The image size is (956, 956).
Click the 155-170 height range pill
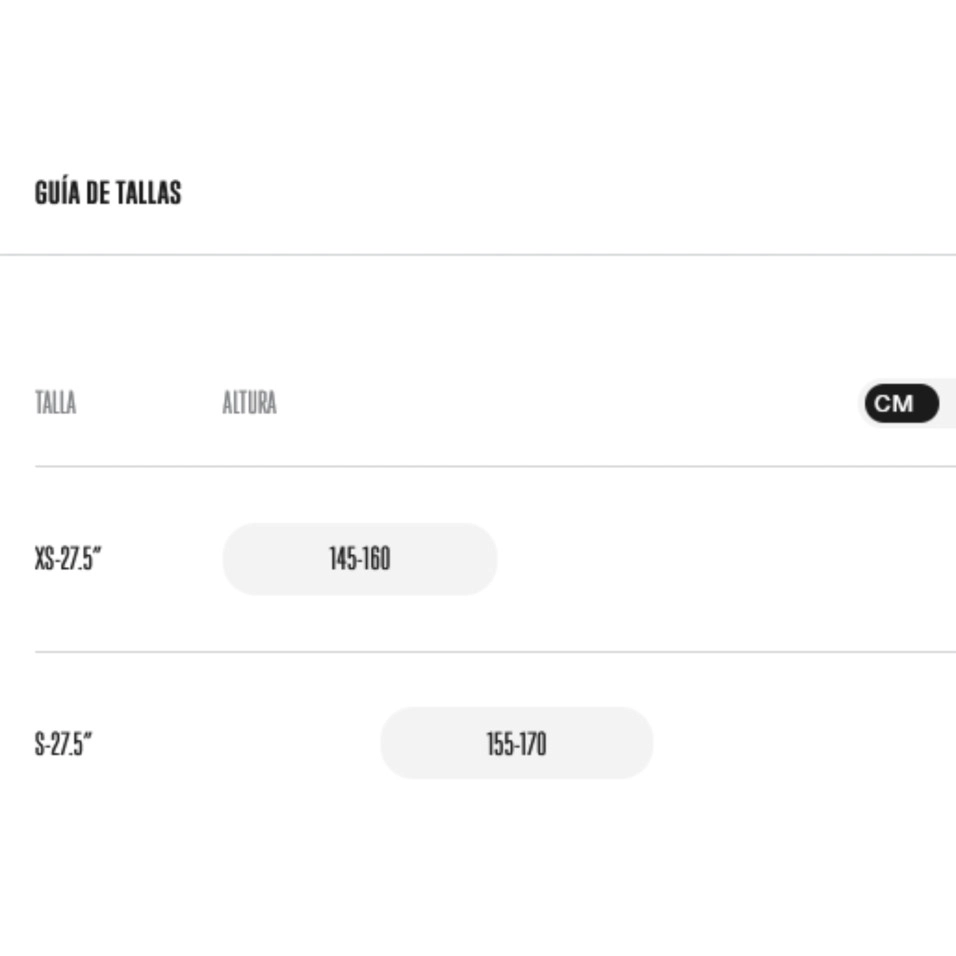(x=517, y=743)
